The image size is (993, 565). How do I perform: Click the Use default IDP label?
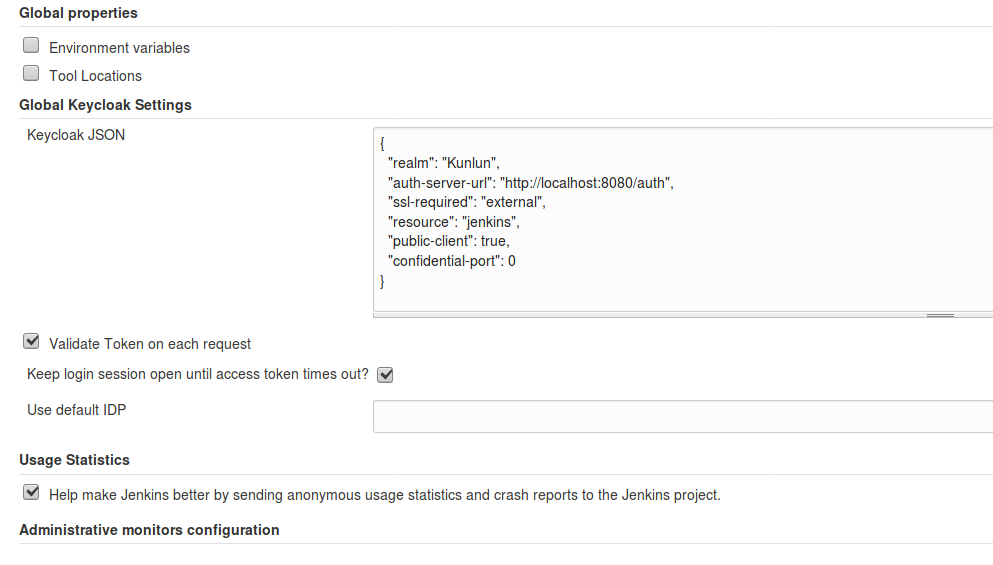[77, 410]
